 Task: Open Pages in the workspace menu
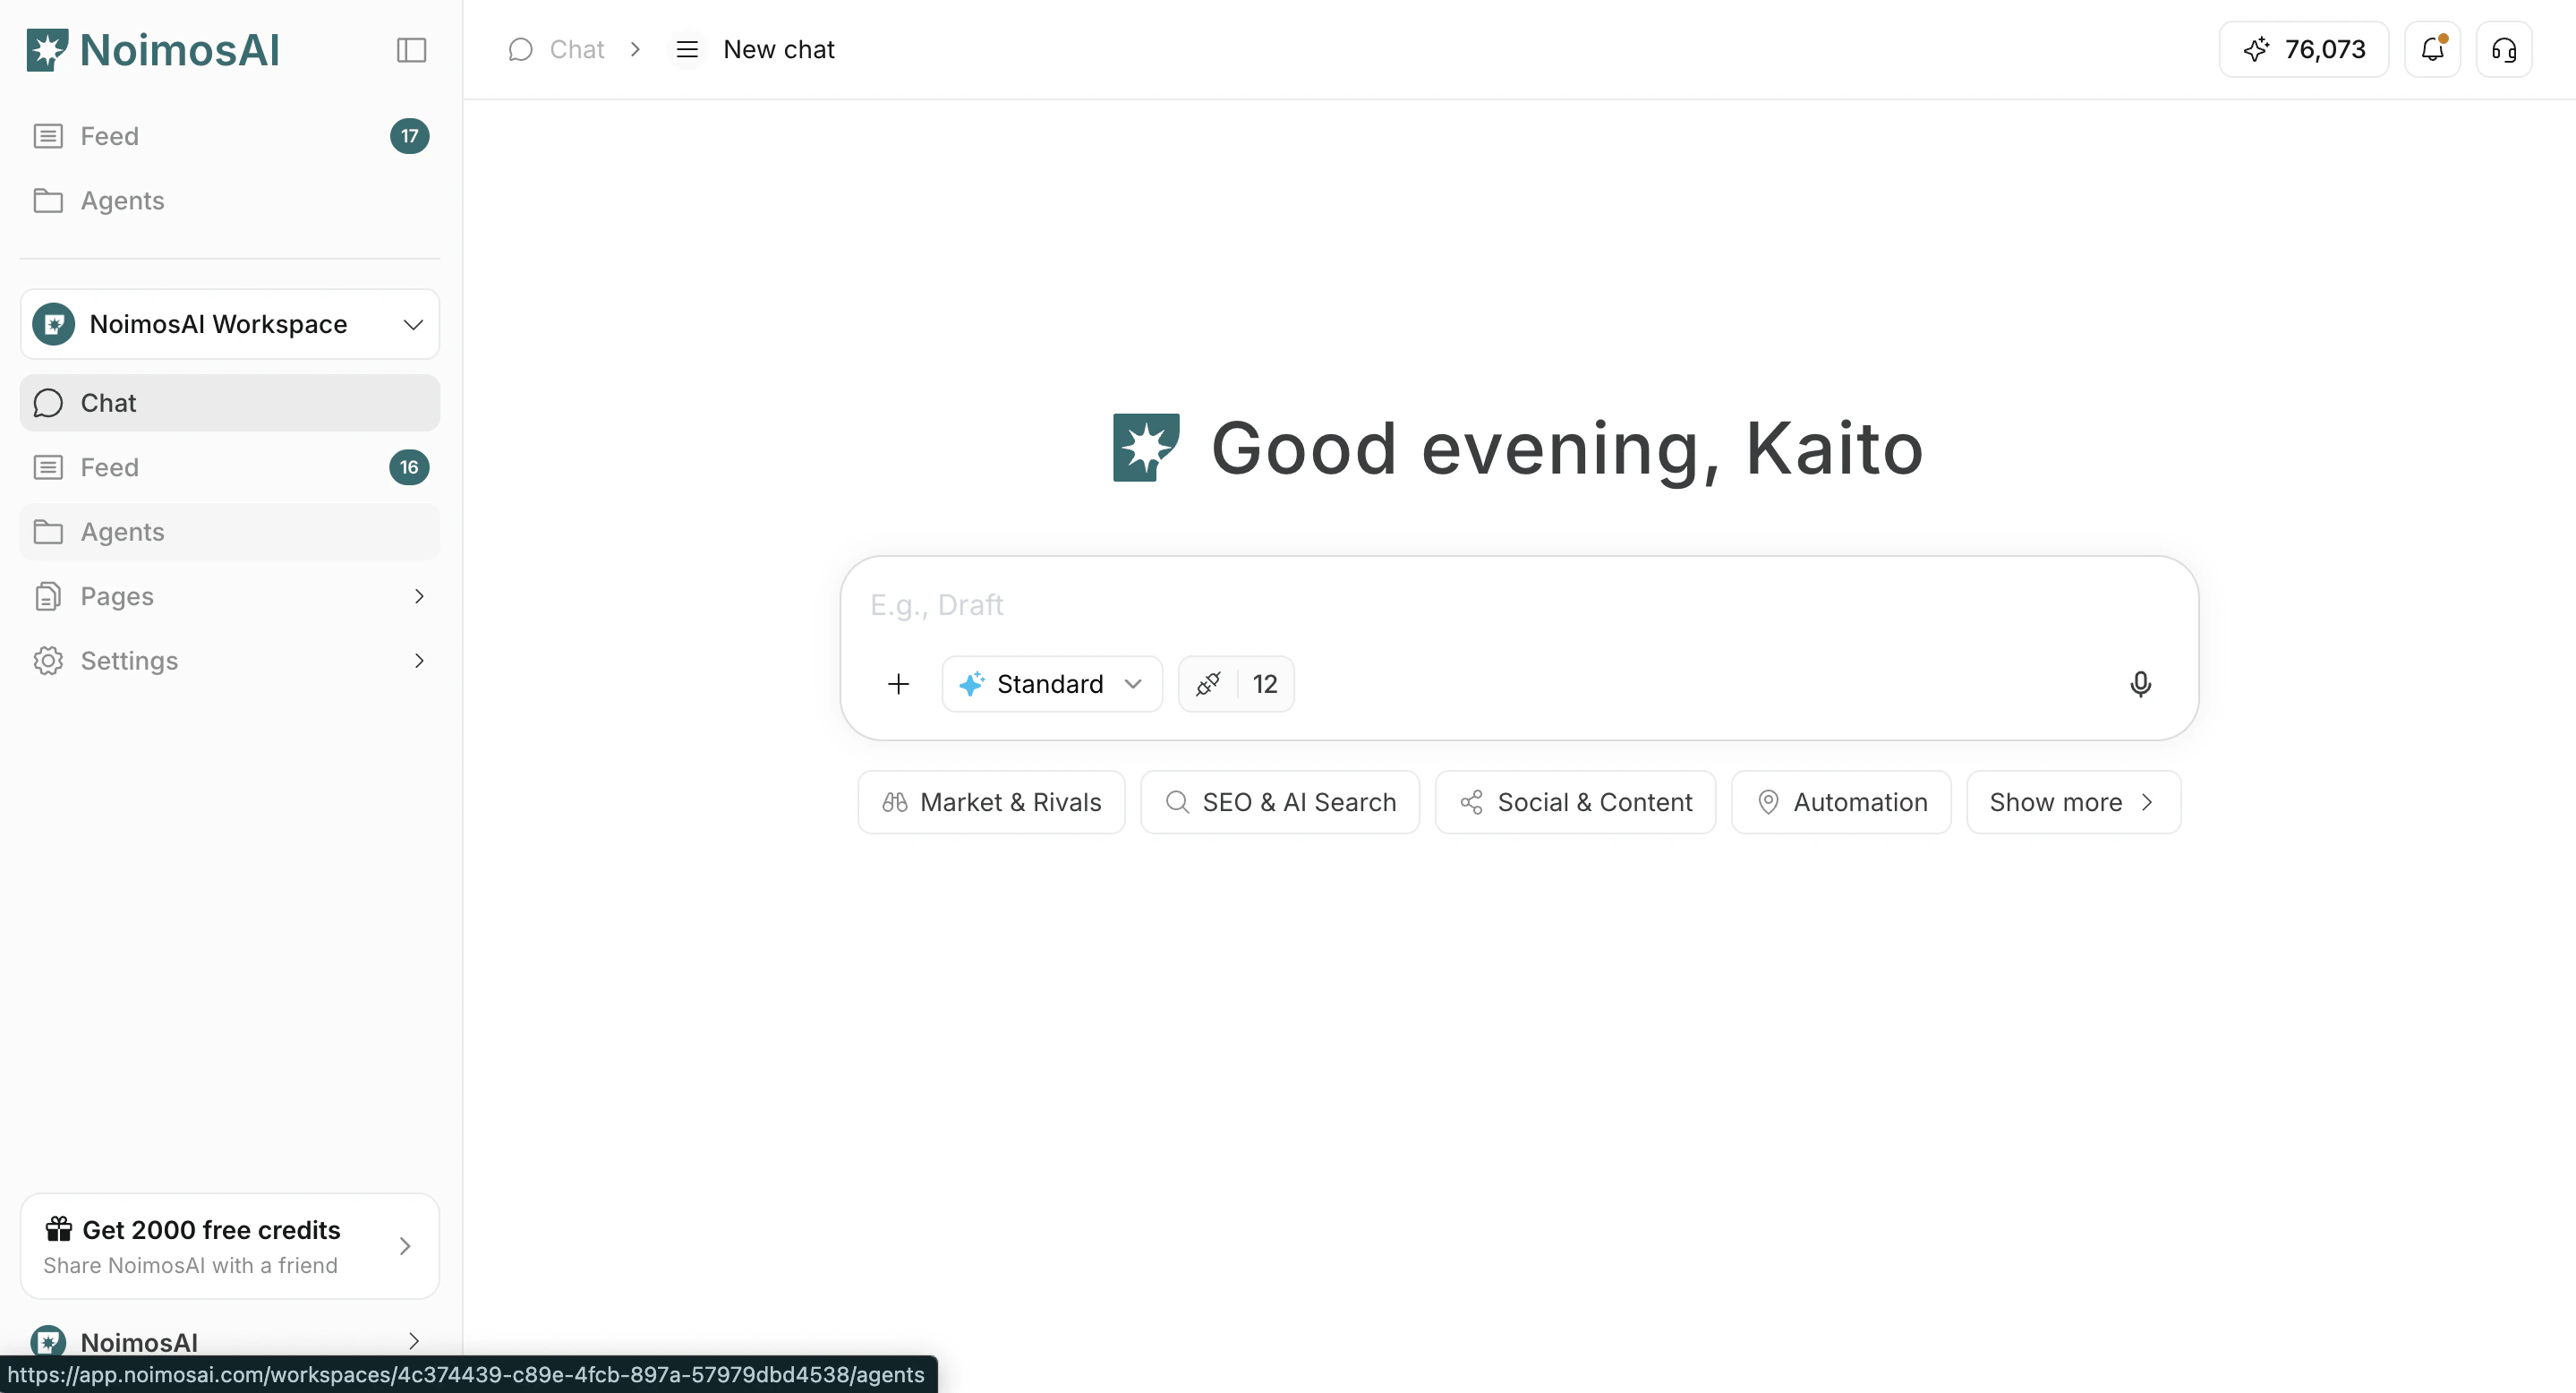(230, 596)
